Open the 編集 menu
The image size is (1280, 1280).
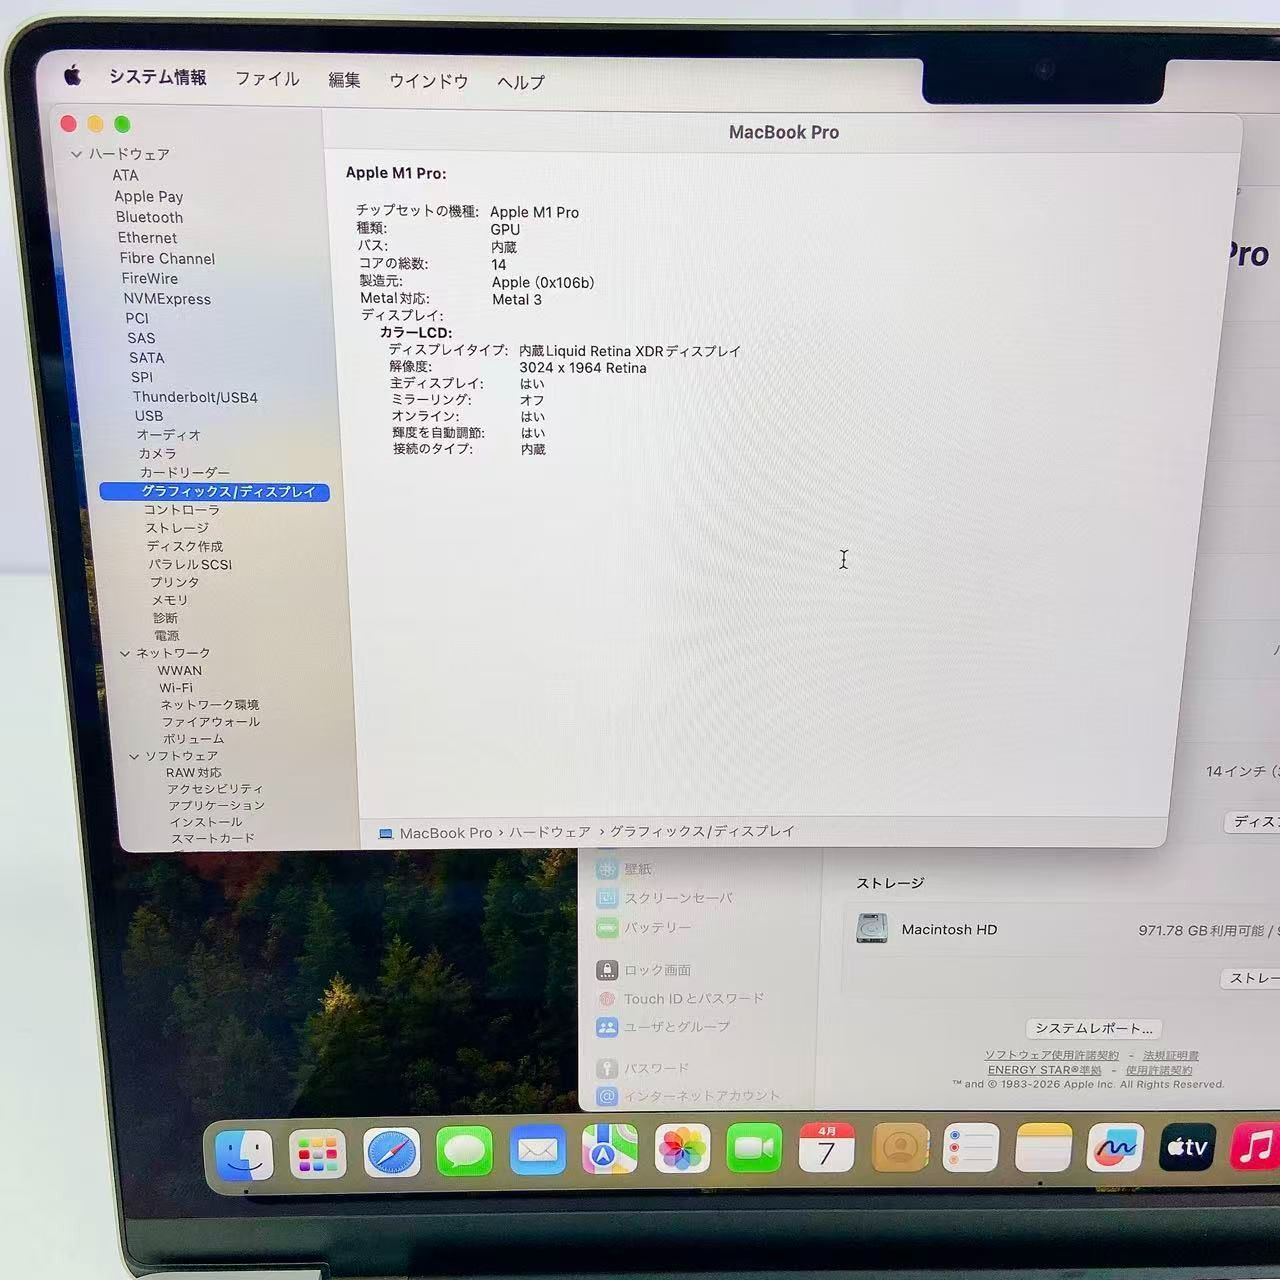click(x=344, y=80)
